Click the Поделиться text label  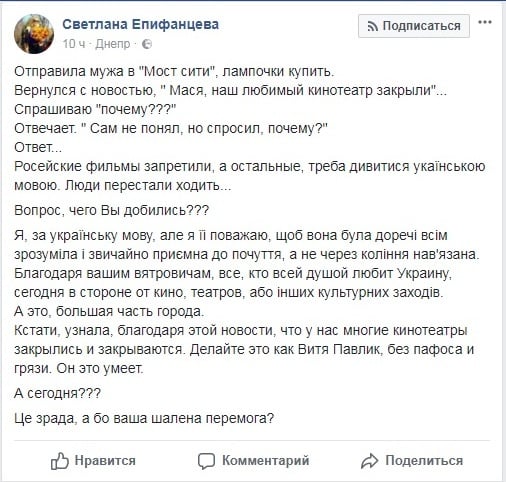[424, 461]
